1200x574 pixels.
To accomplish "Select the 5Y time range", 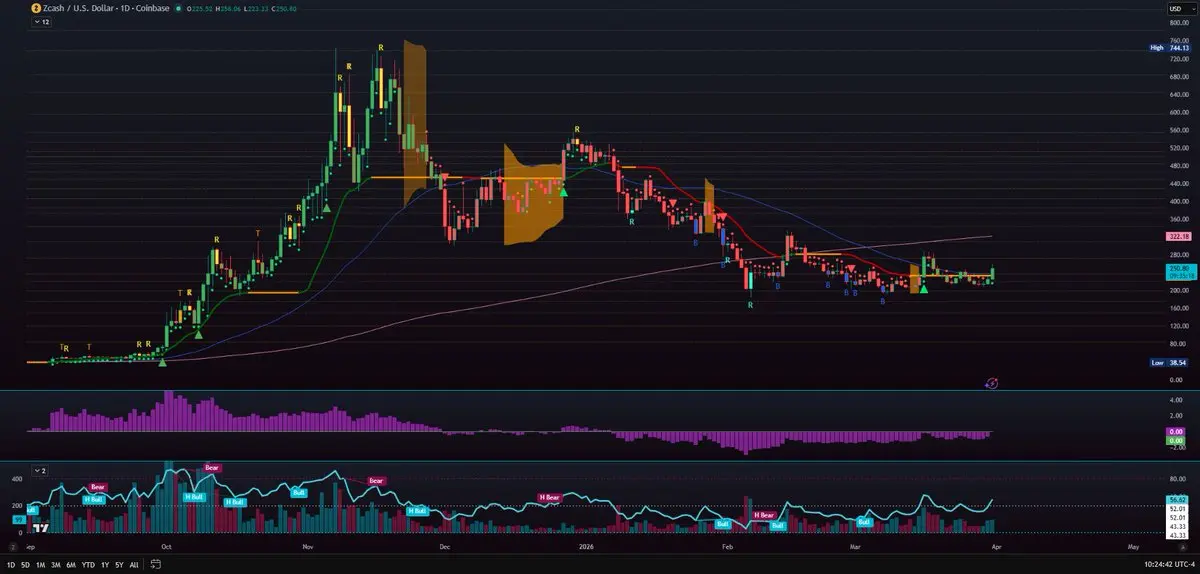I will click(119, 565).
